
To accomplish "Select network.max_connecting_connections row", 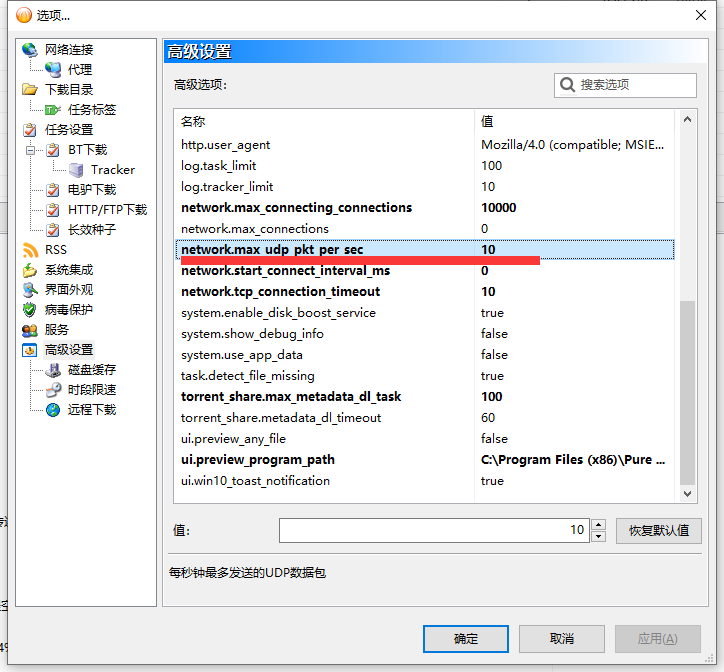I will click(x=424, y=208).
